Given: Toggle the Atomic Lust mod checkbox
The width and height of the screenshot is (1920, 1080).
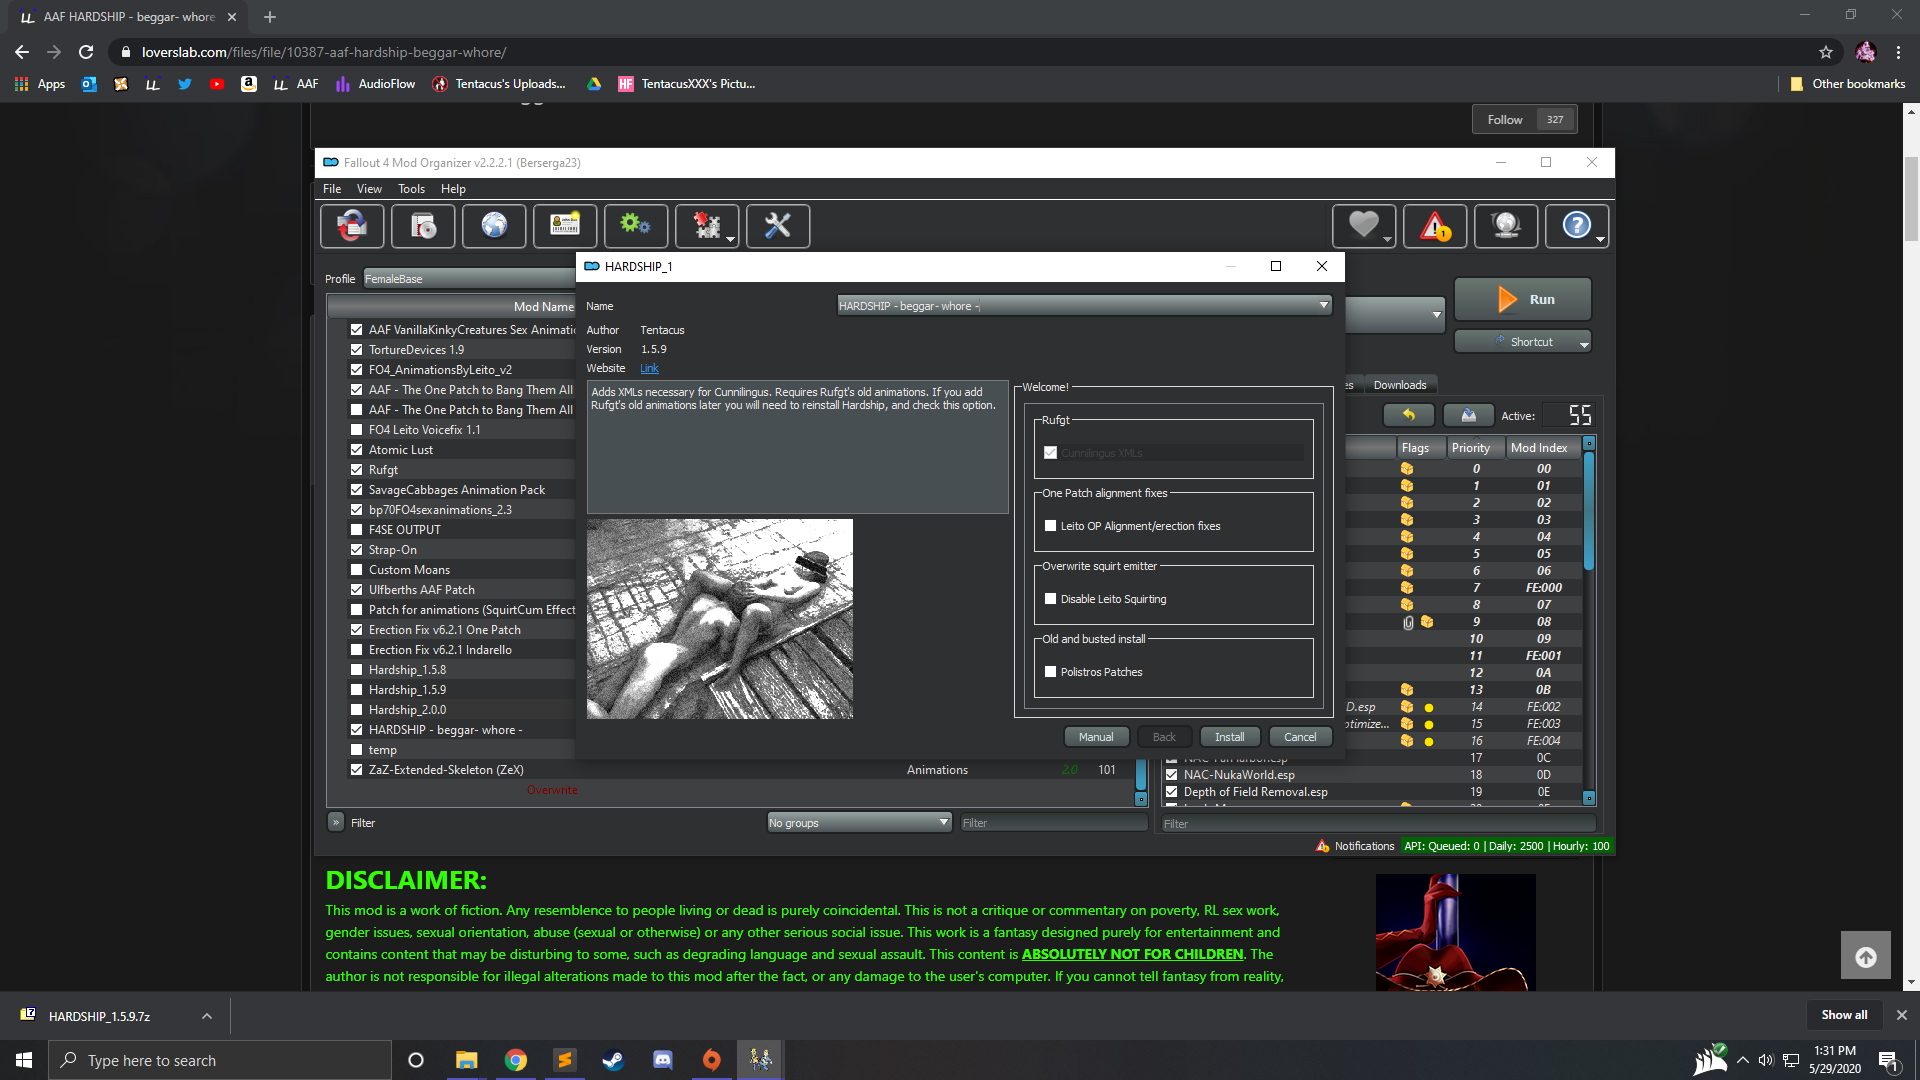Looking at the screenshot, I should pyautogui.click(x=356, y=450).
